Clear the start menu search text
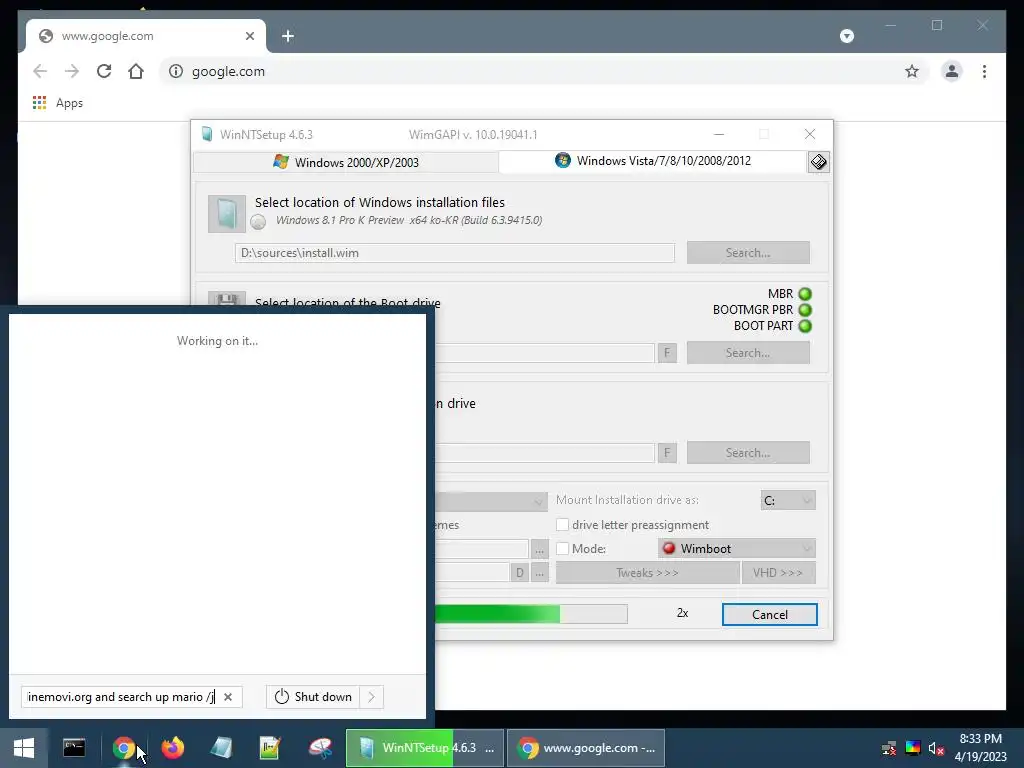The image size is (1024, 768). click(x=228, y=697)
